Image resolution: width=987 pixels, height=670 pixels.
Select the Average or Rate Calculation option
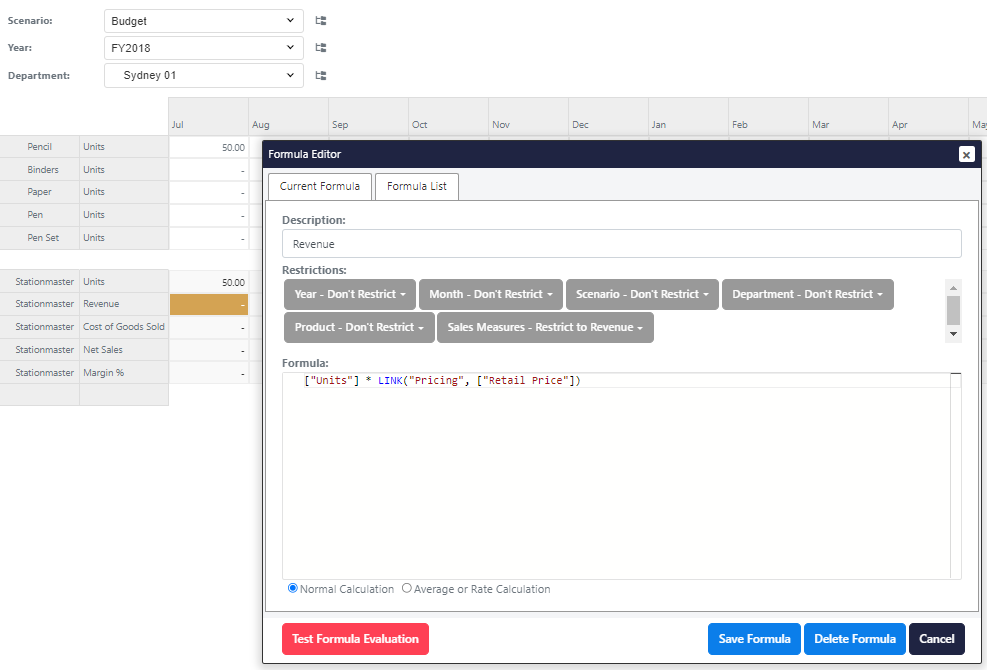point(406,588)
